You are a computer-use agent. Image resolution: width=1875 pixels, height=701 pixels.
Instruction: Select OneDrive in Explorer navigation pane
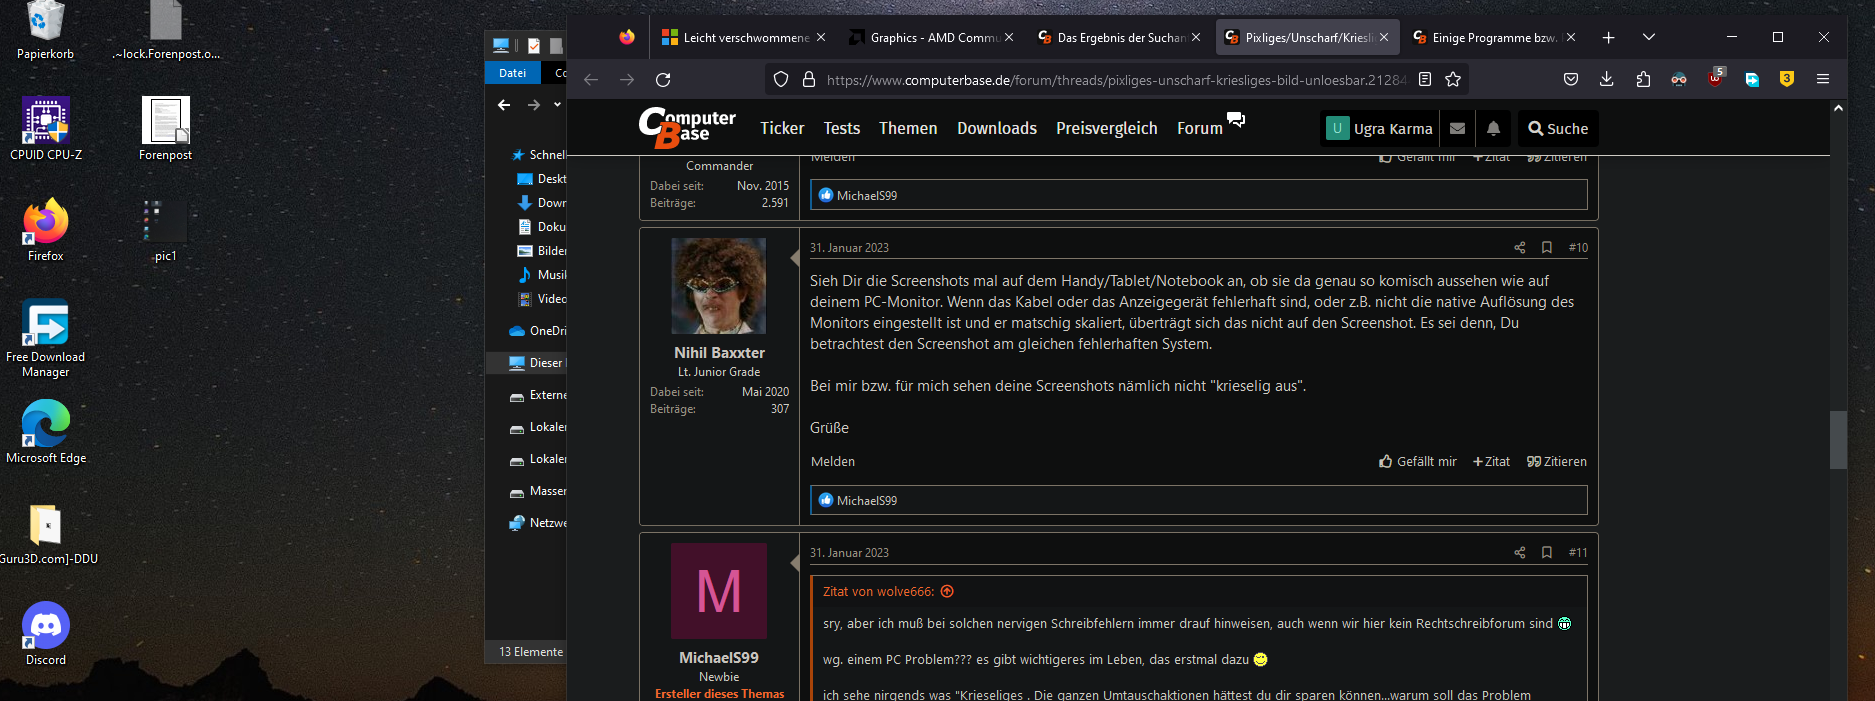[x=537, y=331]
